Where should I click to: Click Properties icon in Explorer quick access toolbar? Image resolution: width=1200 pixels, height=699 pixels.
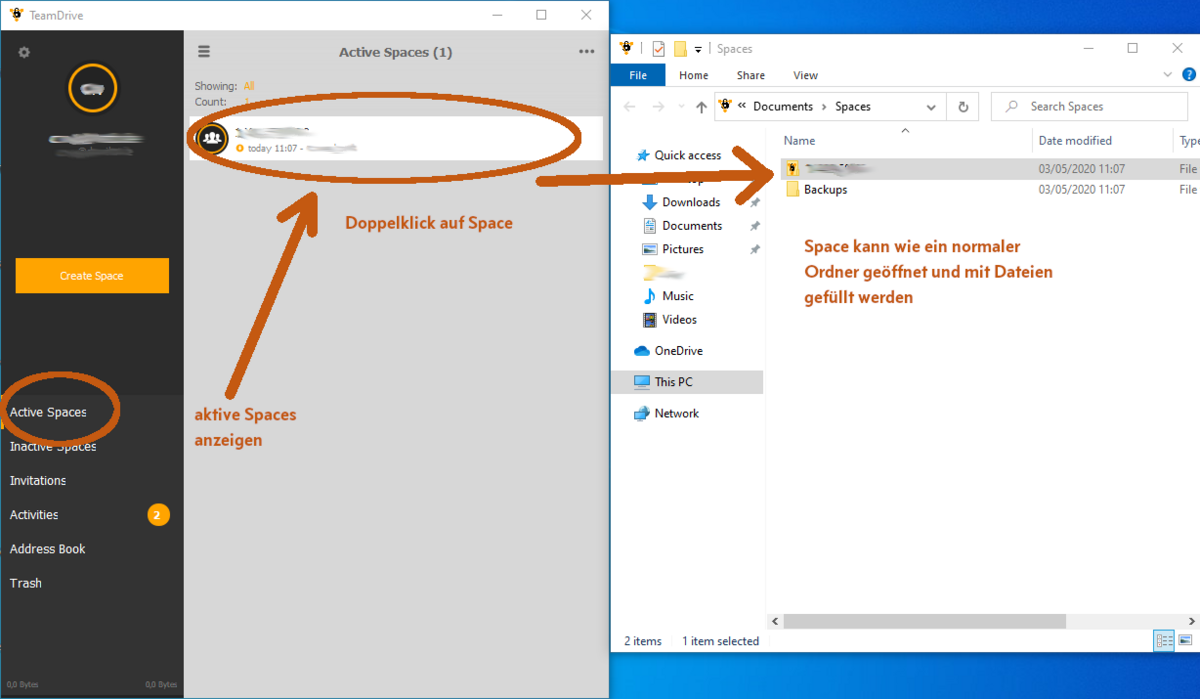[x=658, y=48]
